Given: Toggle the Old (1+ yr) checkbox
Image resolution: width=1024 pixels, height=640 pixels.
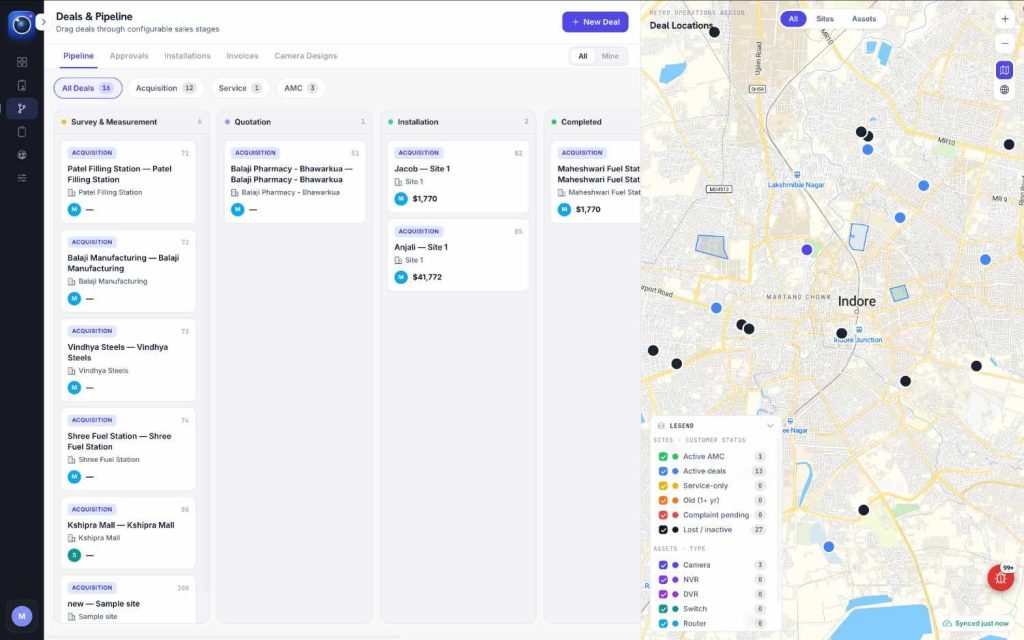Looking at the screenshot, I should click(663, 500).
